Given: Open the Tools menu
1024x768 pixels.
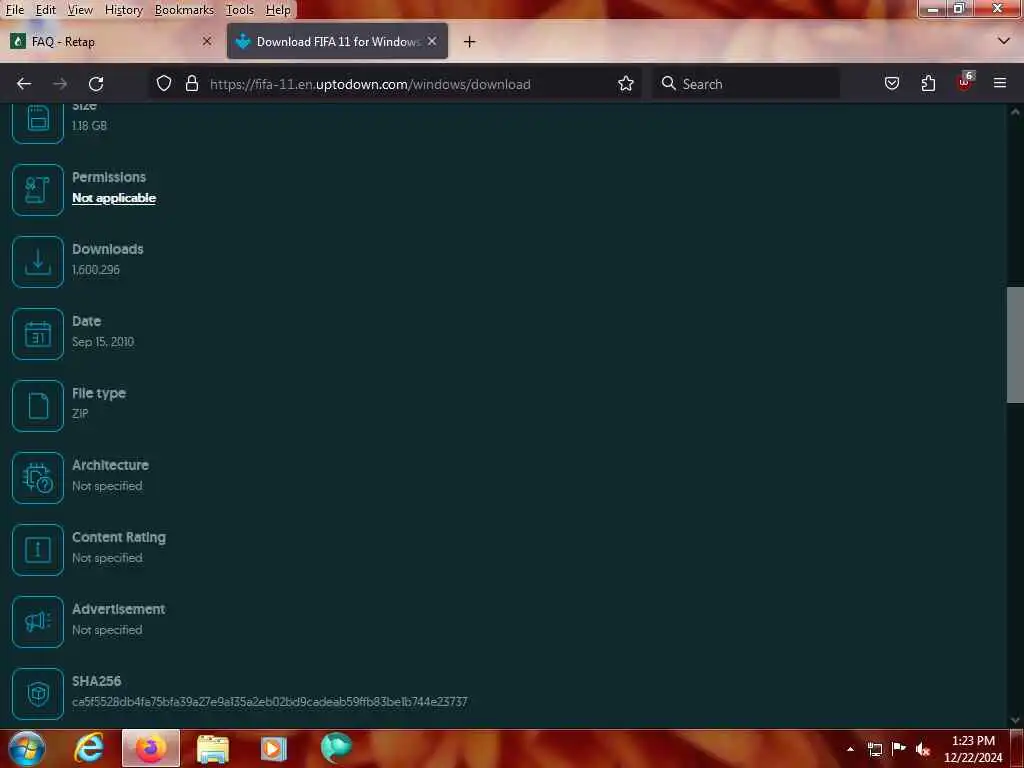Looking at the screenshot, I should [x=240, y=10].
